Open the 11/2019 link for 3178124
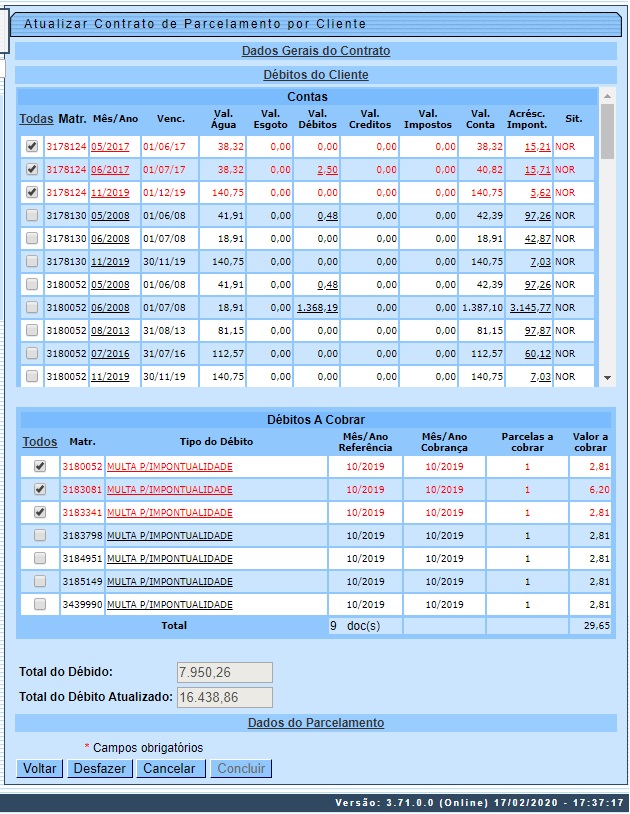Image resolution: width=630 pixels, height=814 pixels. pos(111,193)
